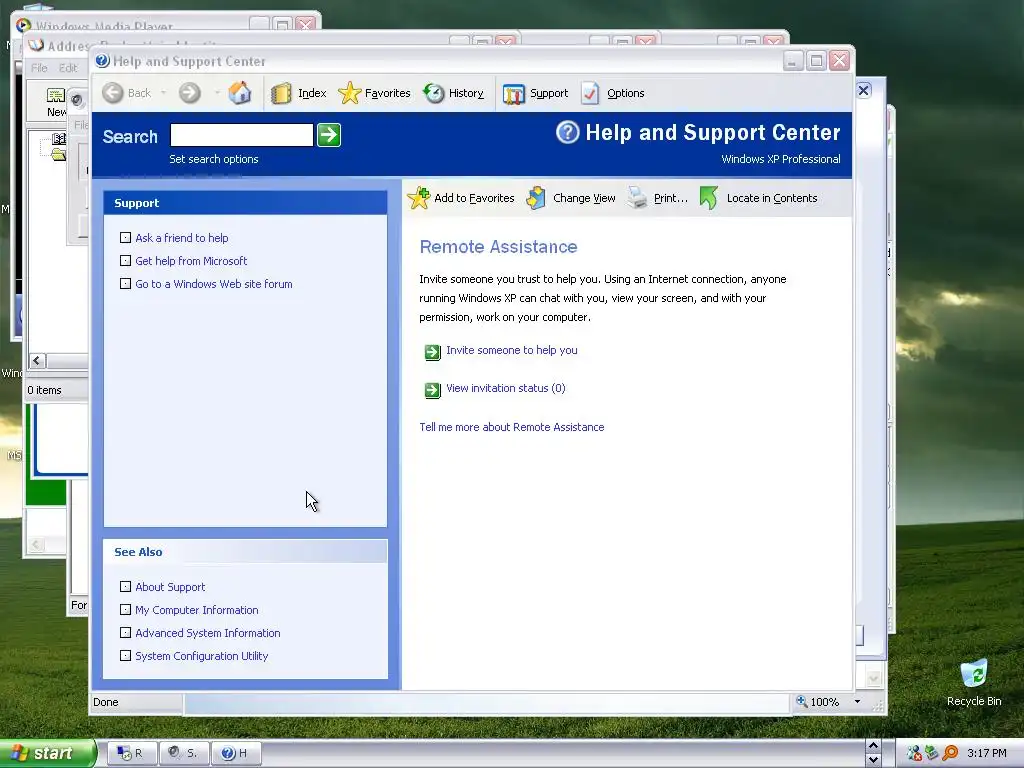Click Add to Favorites star icon

[x=419, y=198]
